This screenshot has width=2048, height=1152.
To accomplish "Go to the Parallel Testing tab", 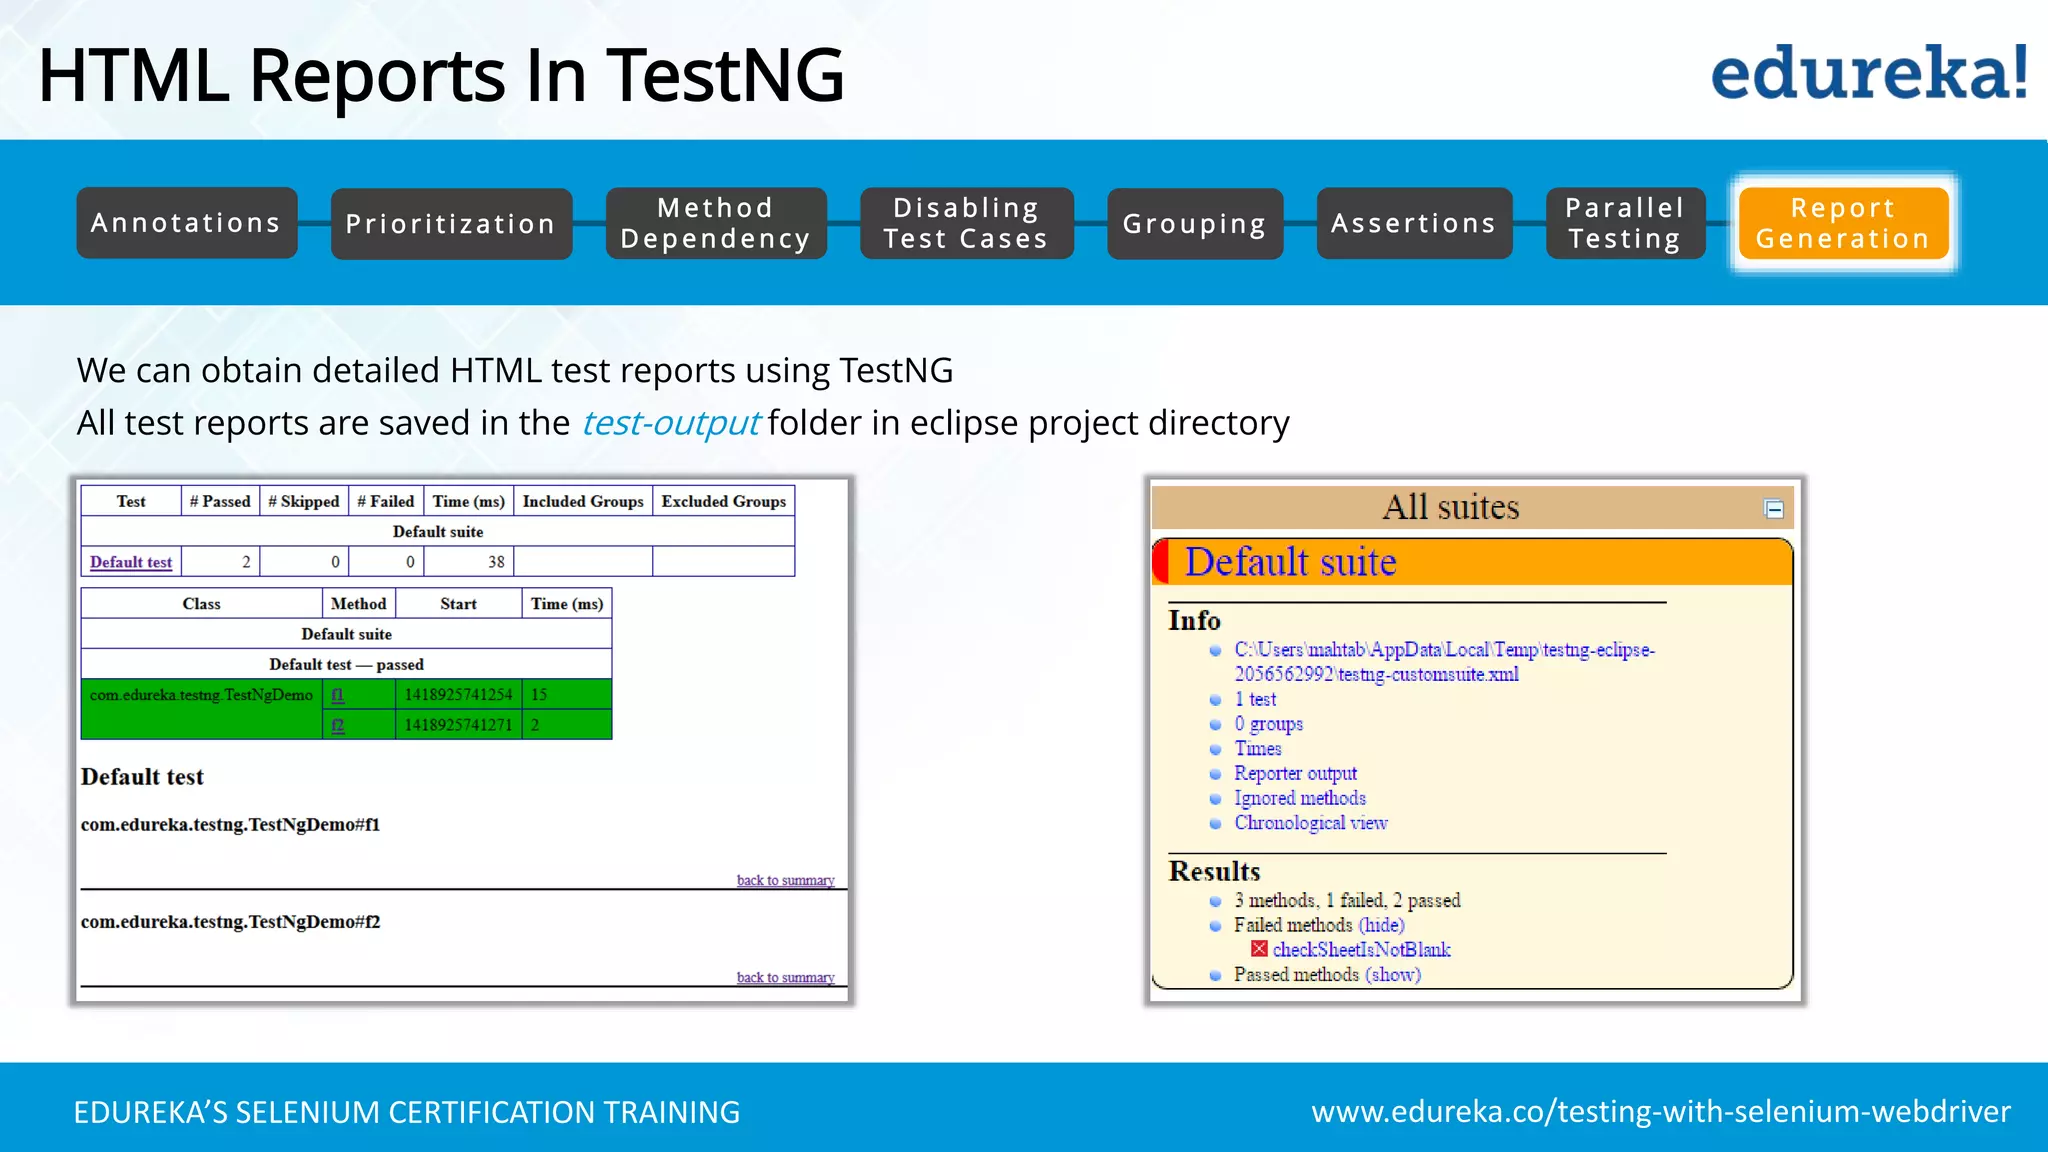I will [x=1625, y=223].
